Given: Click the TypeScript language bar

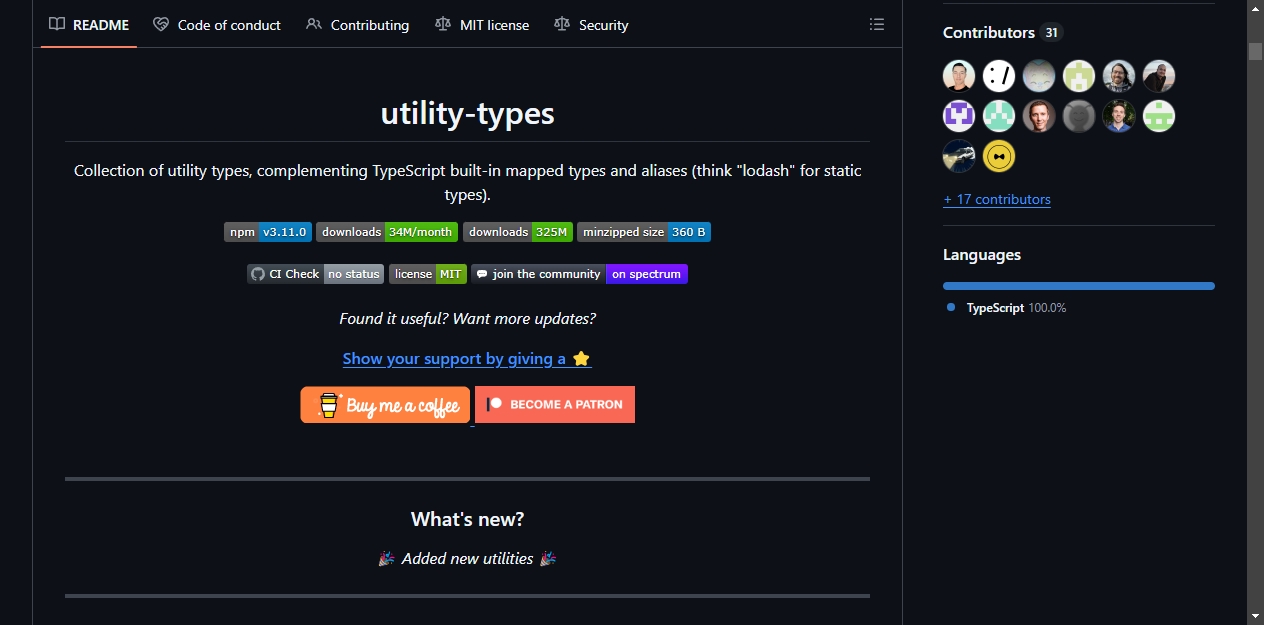Looking at the screenshot, I should (1079, 286).
